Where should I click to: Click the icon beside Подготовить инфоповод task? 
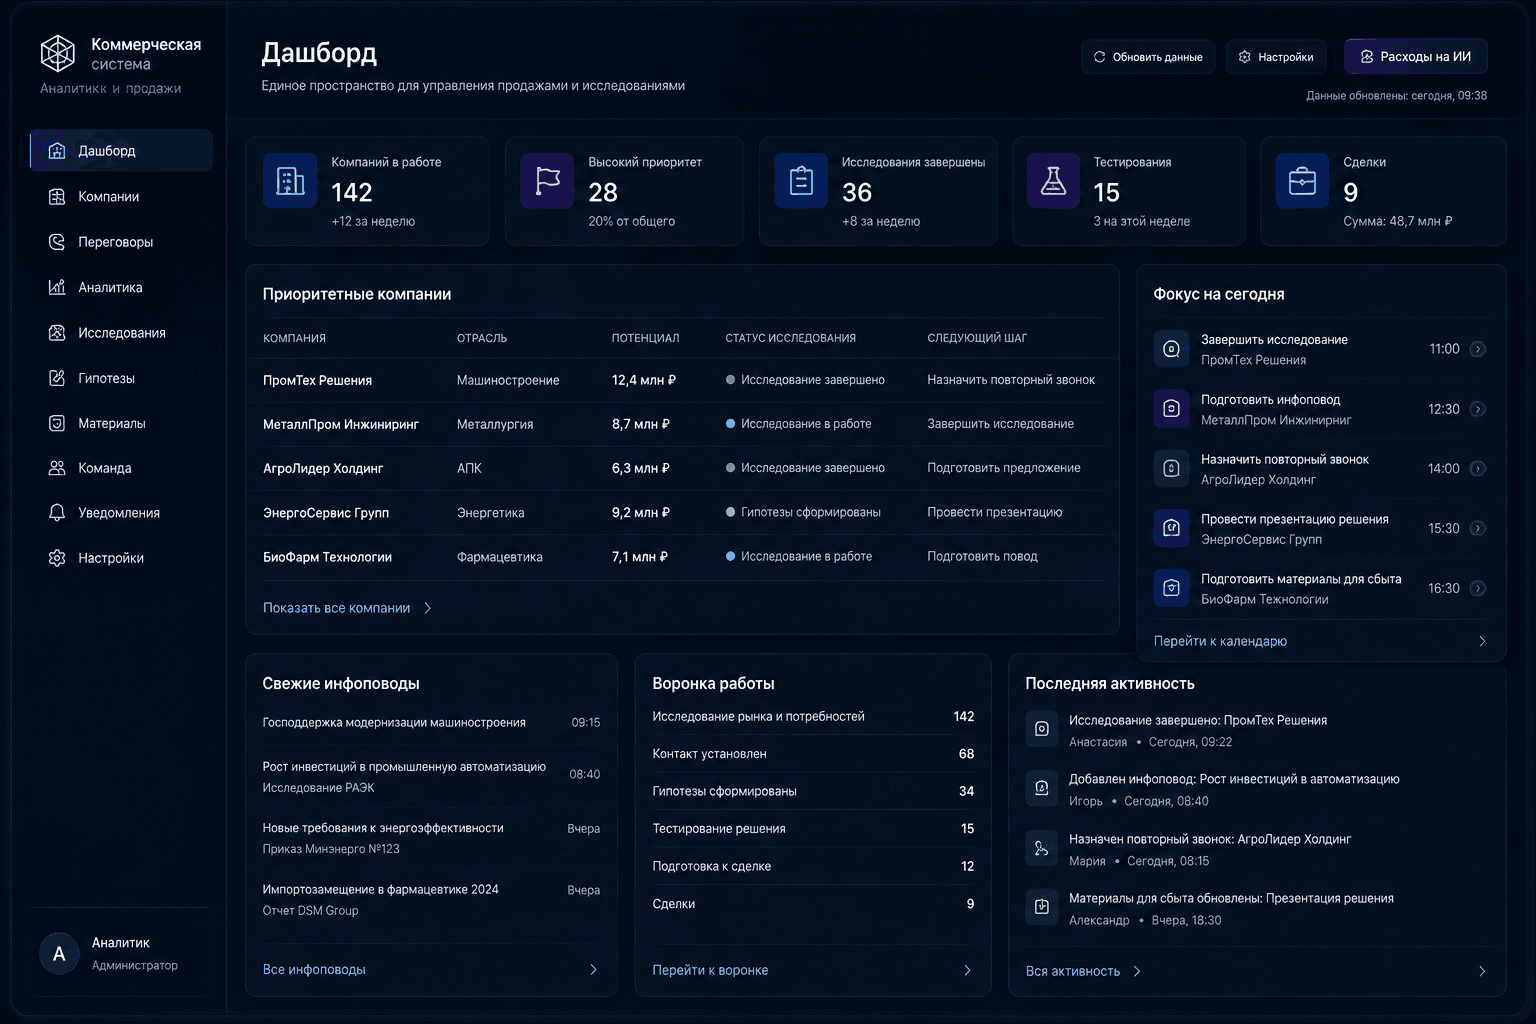[1171, 409]
